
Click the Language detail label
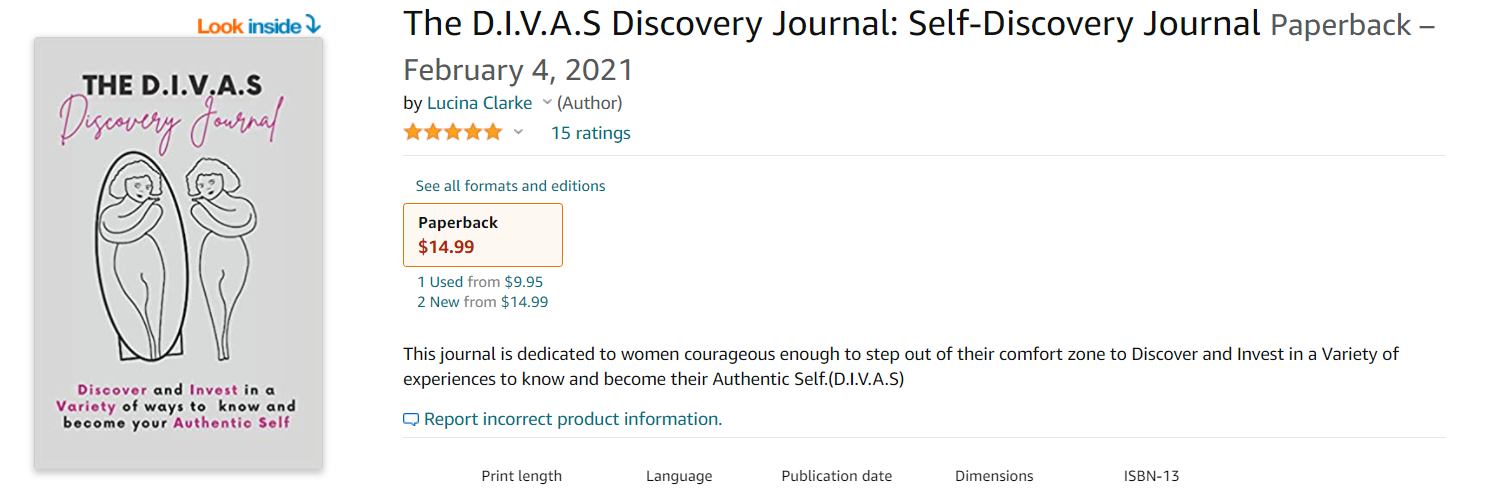tap(679, 476)
